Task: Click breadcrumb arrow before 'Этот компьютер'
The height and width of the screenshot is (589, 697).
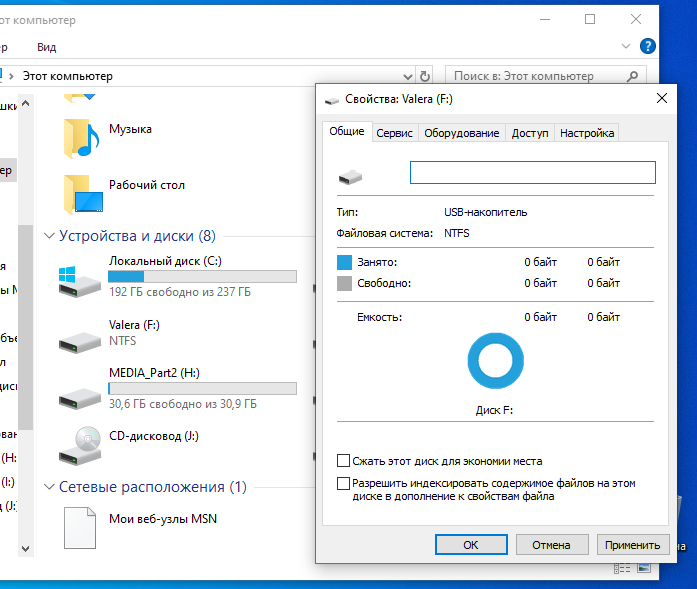Action: pyautogui.click(x=12, y=76)
